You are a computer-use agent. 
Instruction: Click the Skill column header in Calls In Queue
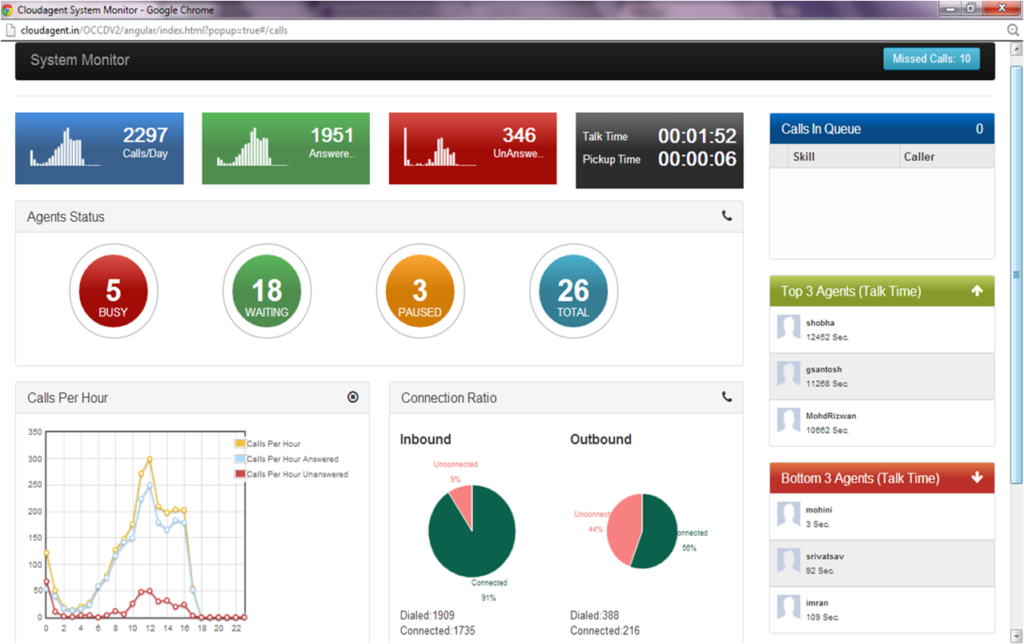(x=803, y=157)
